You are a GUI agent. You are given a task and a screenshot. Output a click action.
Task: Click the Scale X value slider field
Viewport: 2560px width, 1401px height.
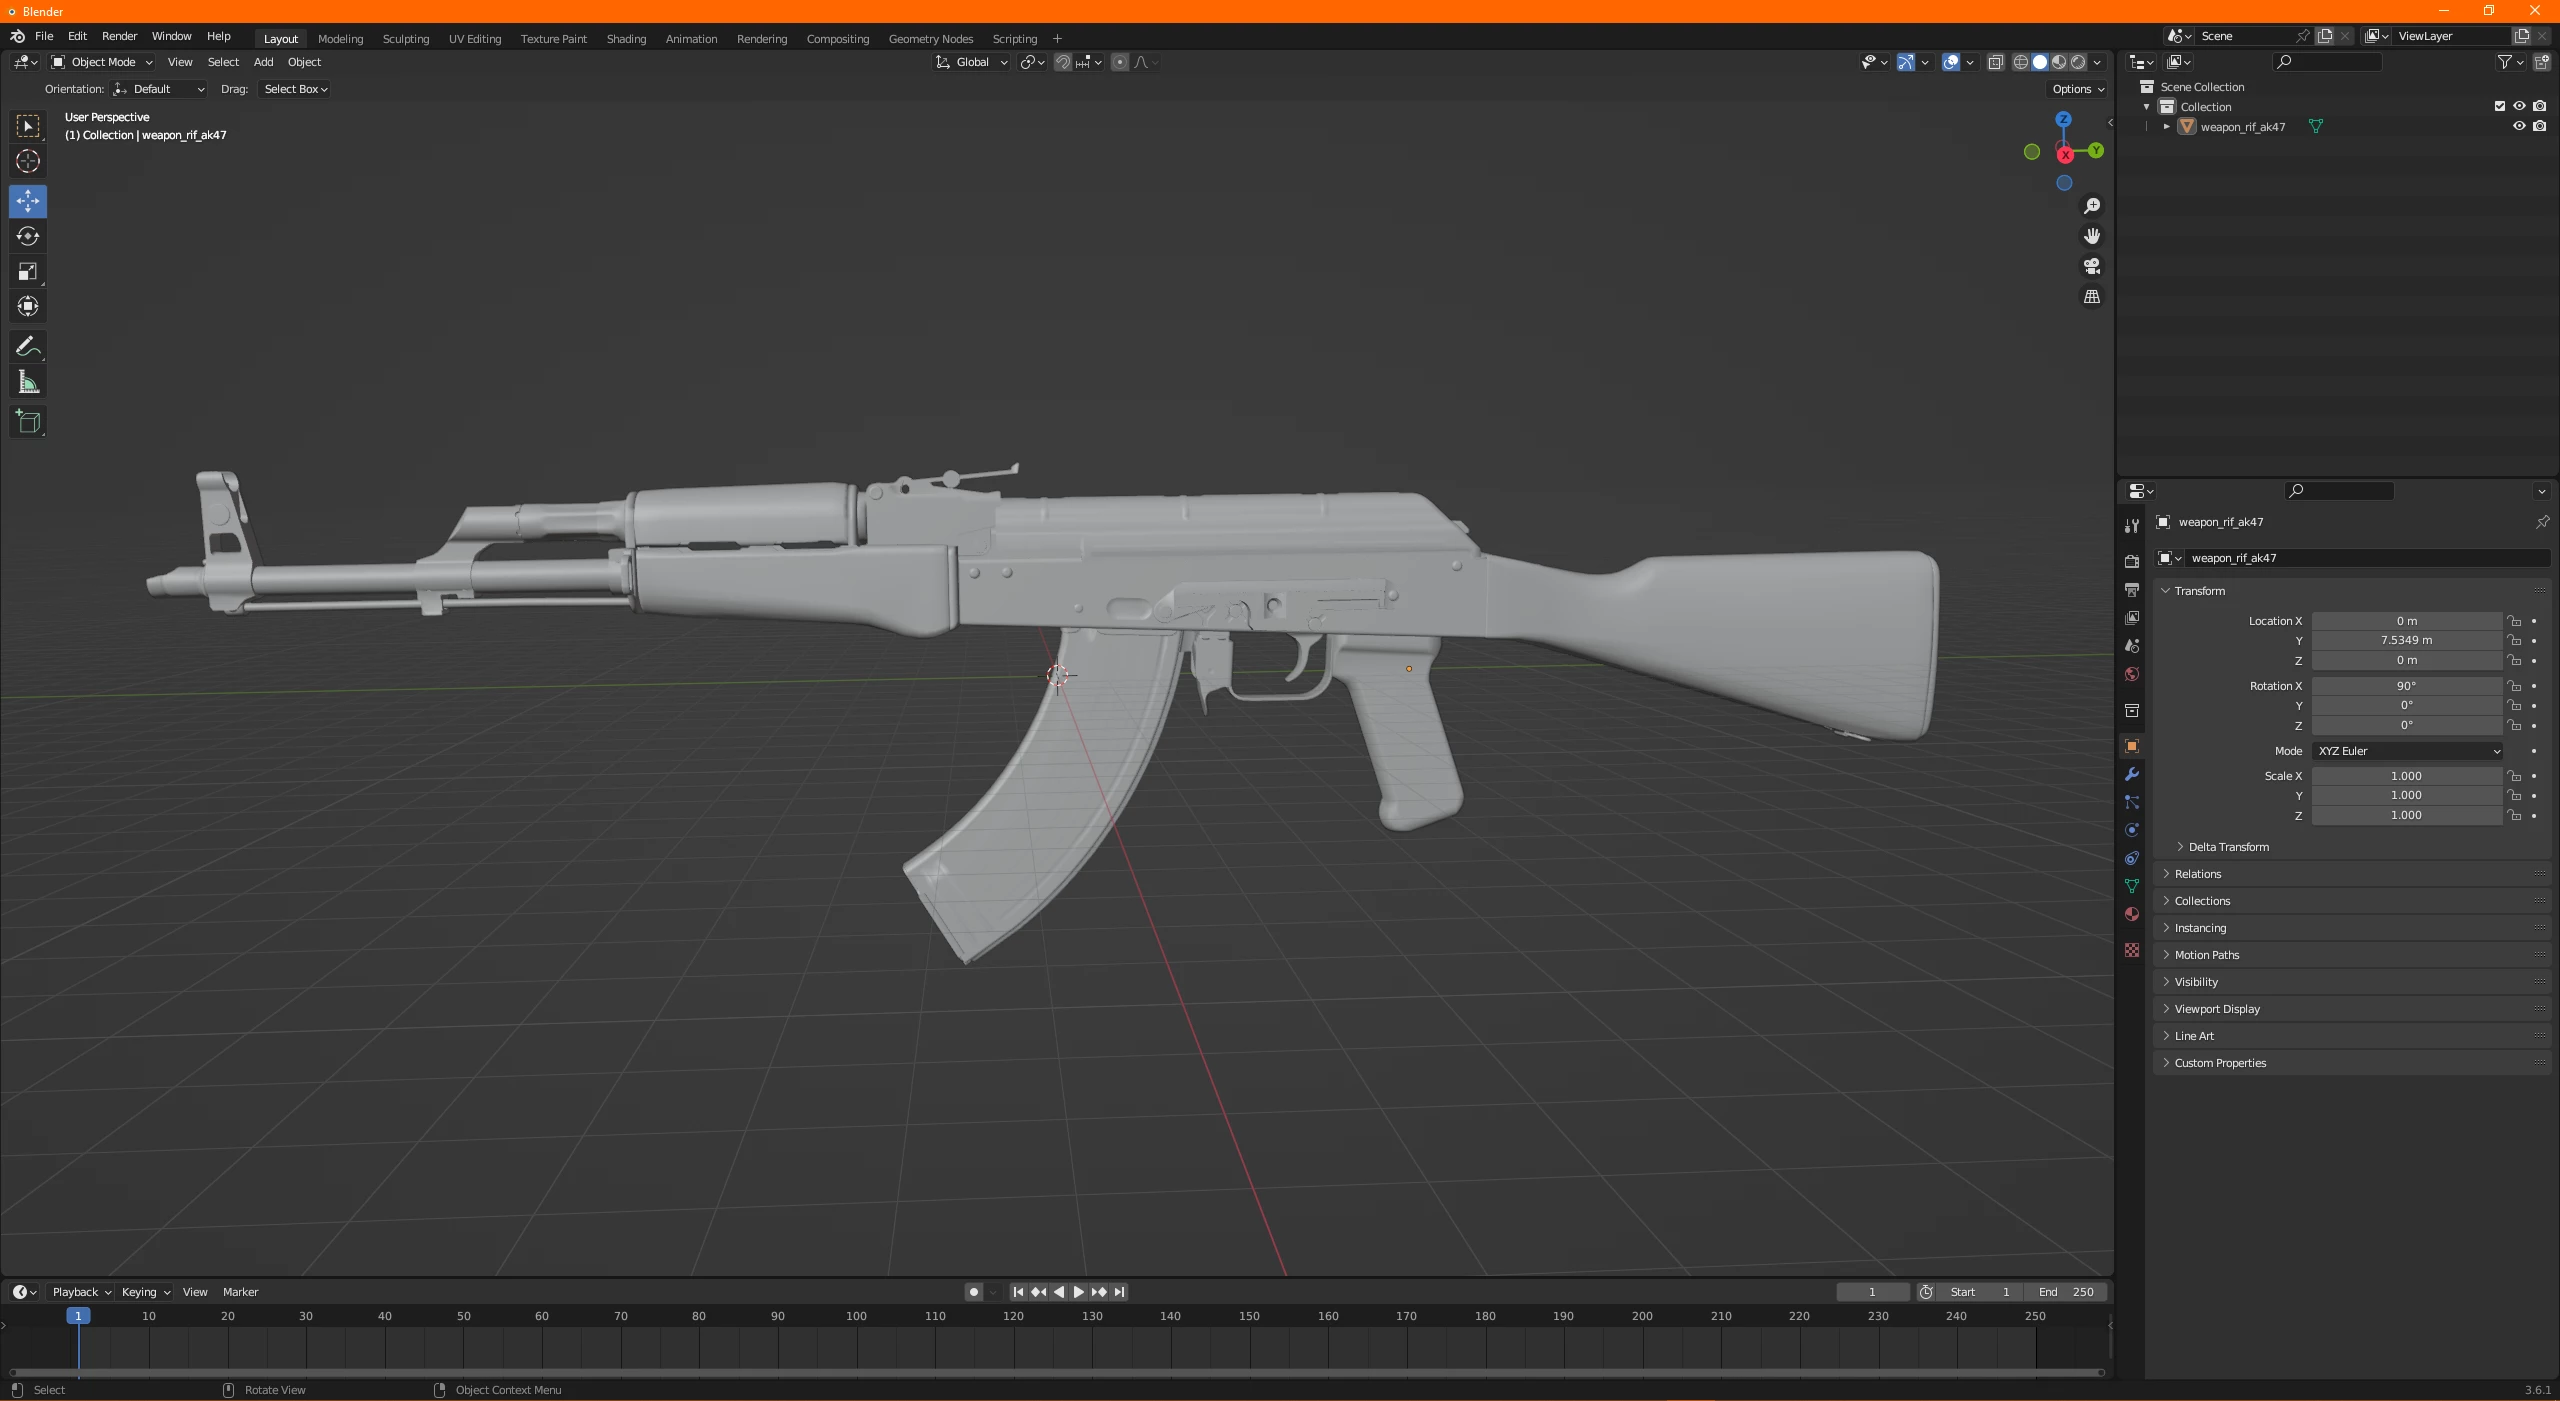2405,776
